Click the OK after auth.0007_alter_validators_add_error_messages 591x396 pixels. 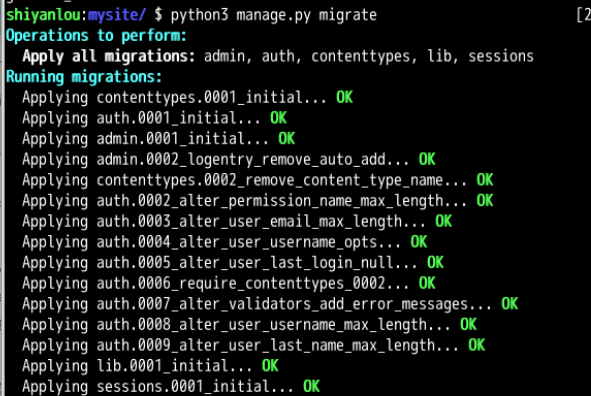click(x=510, y=304)
